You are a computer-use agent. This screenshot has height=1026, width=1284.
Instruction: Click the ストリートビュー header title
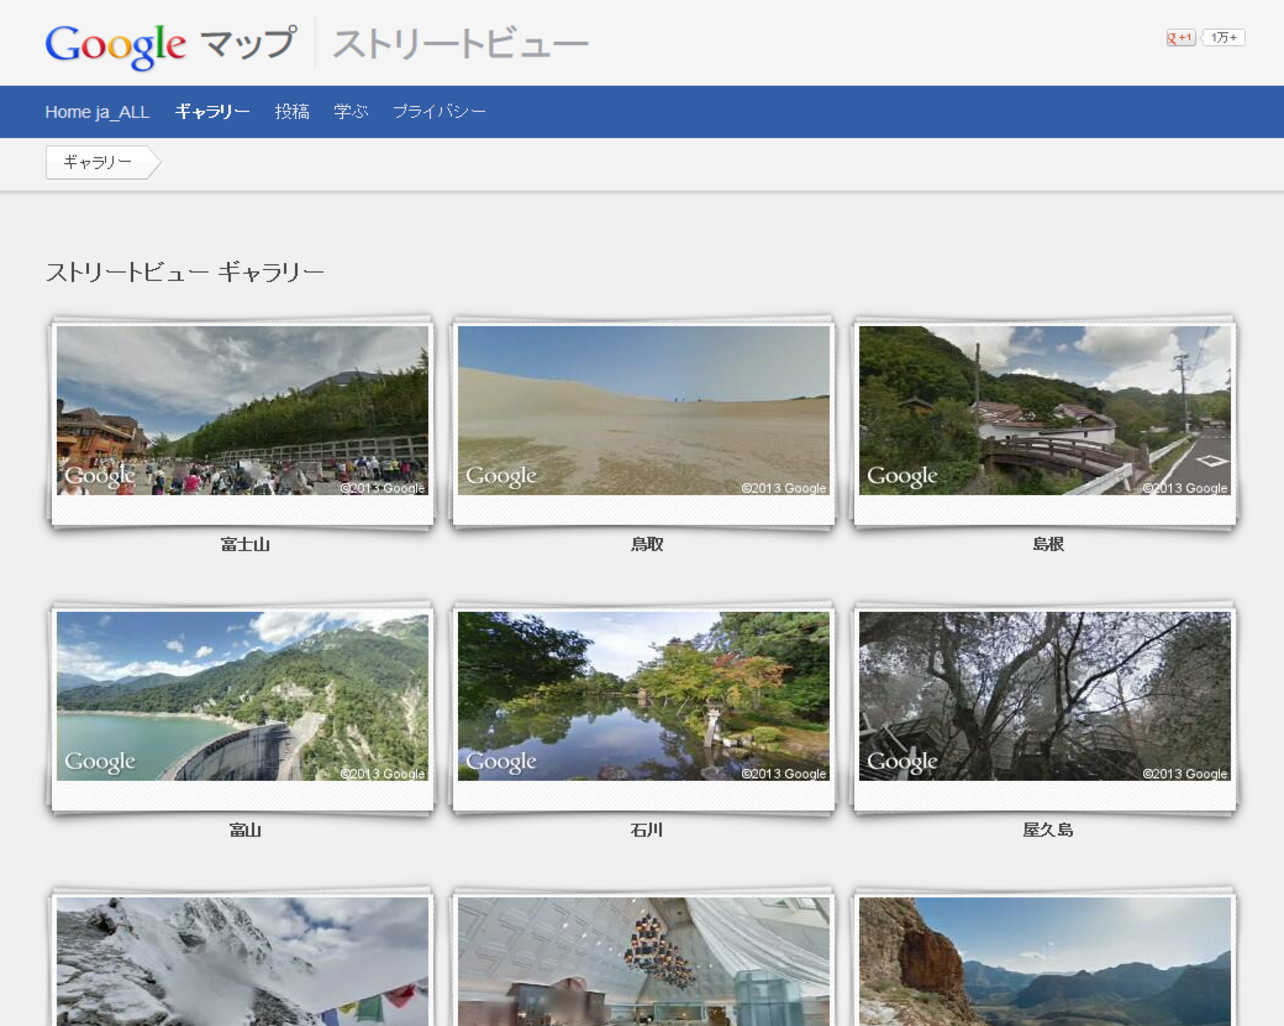tap(460, 44)
